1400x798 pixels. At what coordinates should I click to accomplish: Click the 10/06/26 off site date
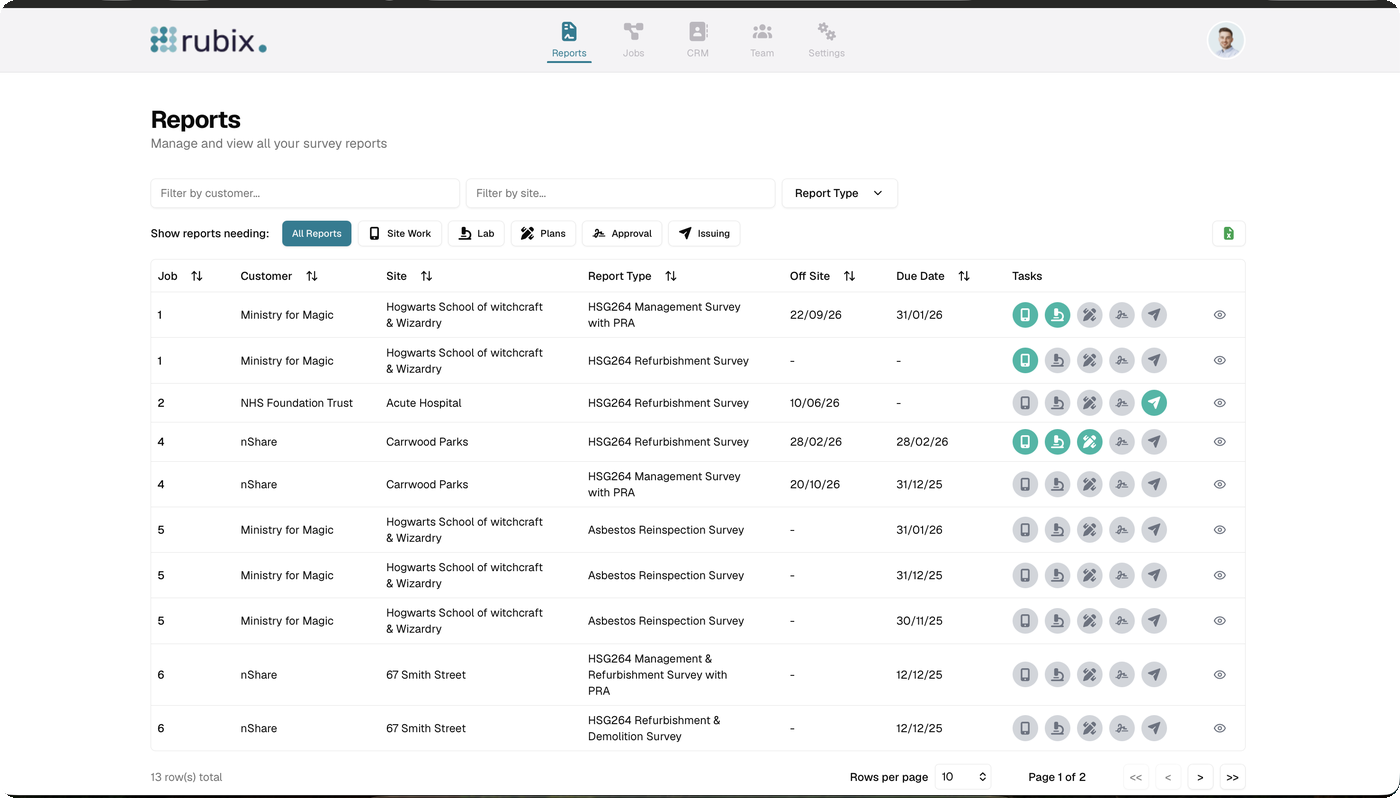[x=815, y=403]
